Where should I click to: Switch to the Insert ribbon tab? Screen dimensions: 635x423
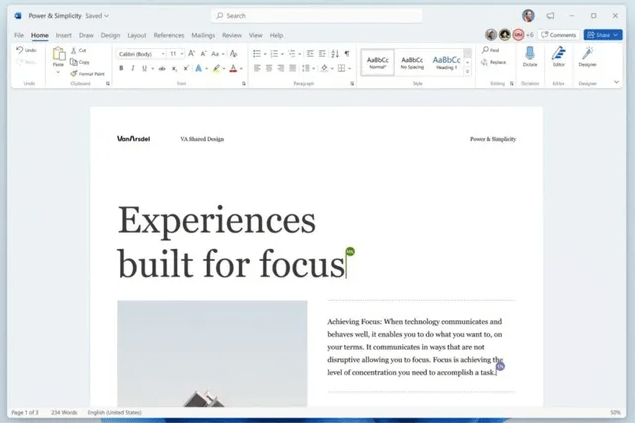pos(64,35)
